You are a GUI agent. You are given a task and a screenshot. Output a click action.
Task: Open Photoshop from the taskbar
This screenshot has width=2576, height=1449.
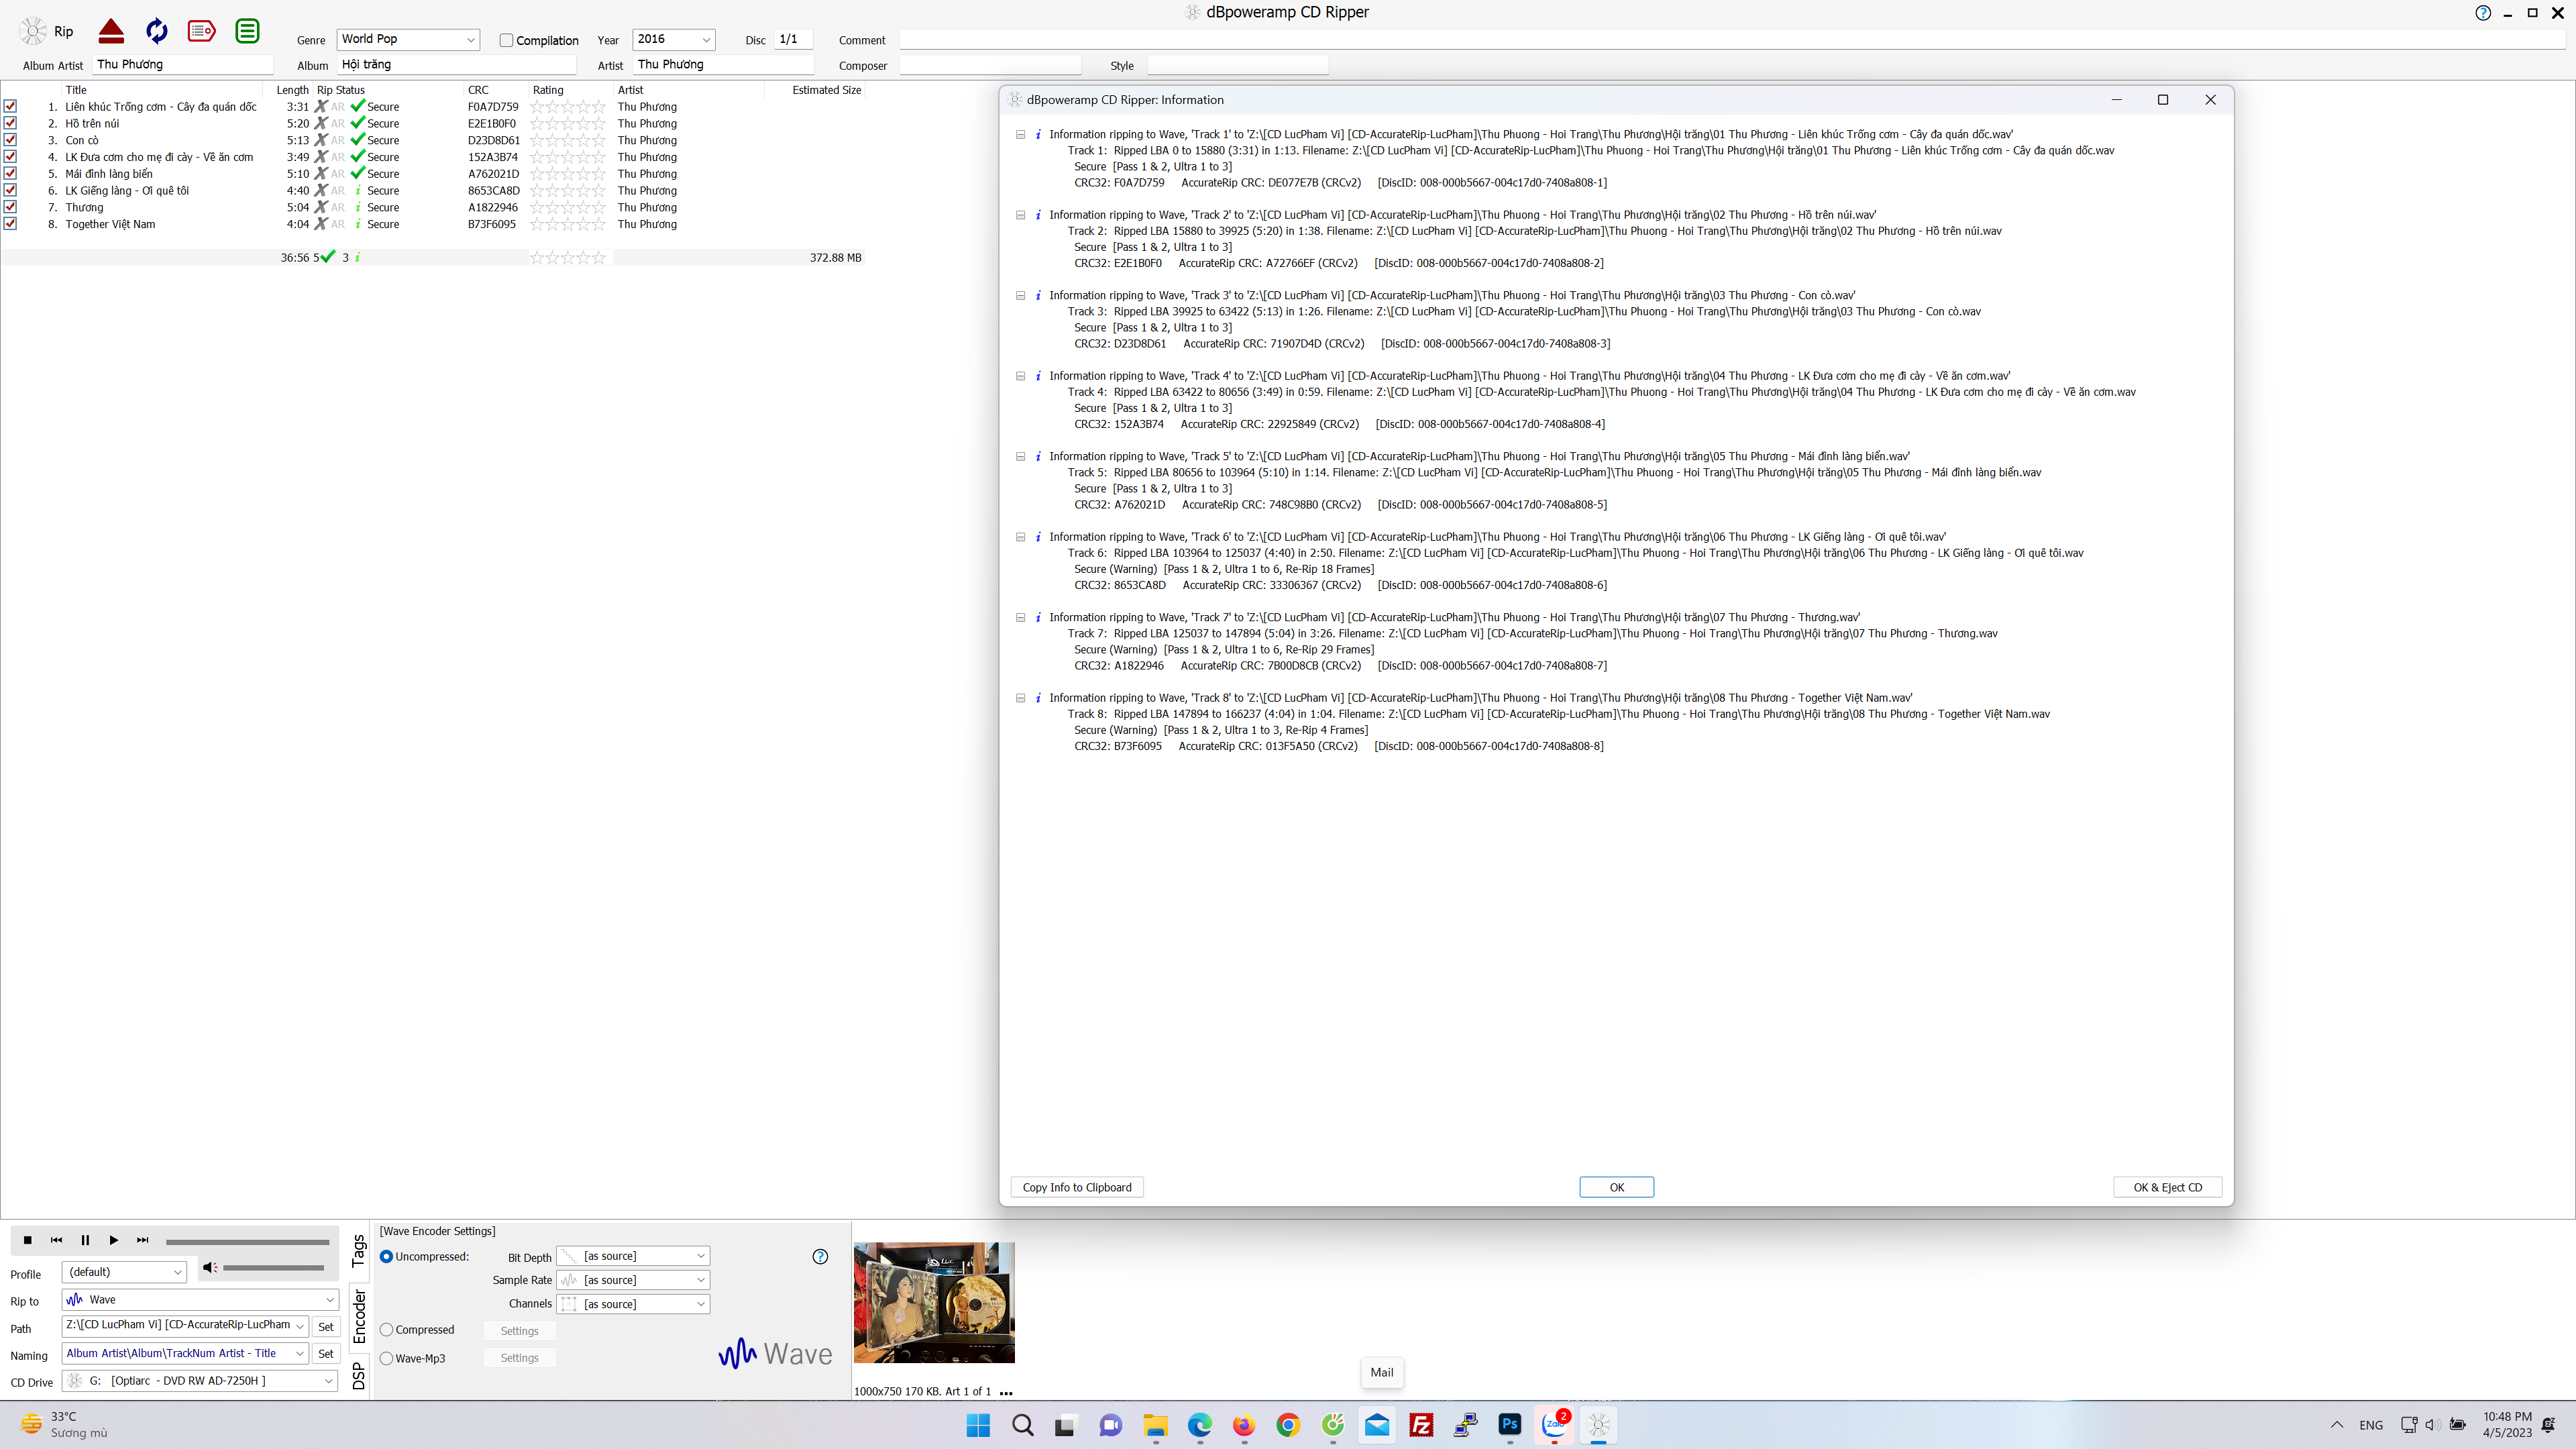(1510, 1425)
